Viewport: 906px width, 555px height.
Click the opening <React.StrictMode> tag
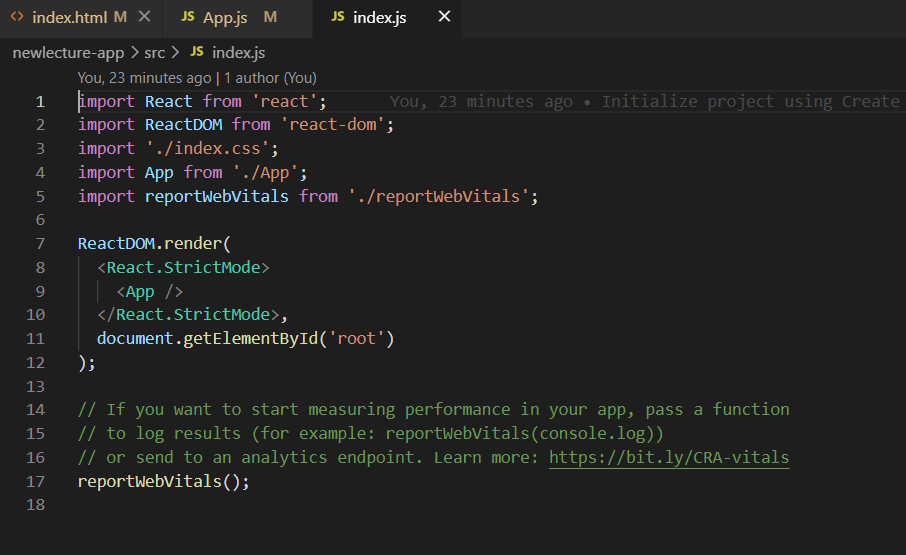tap(183, 267)
